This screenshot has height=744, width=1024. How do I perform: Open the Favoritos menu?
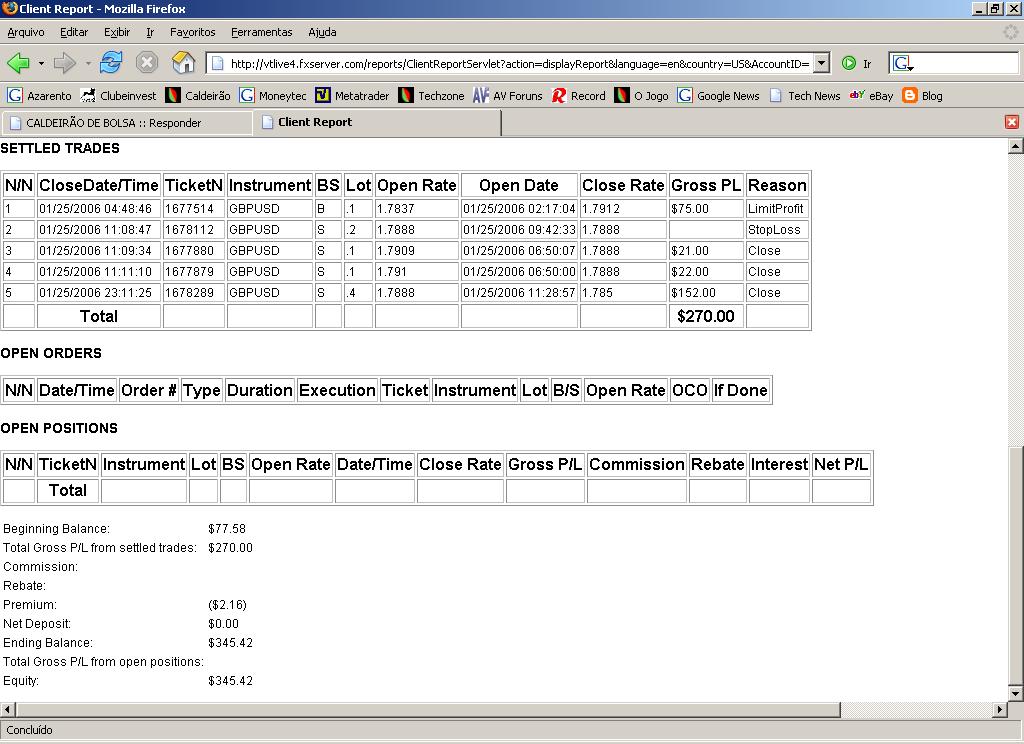[x=192, y=32]
